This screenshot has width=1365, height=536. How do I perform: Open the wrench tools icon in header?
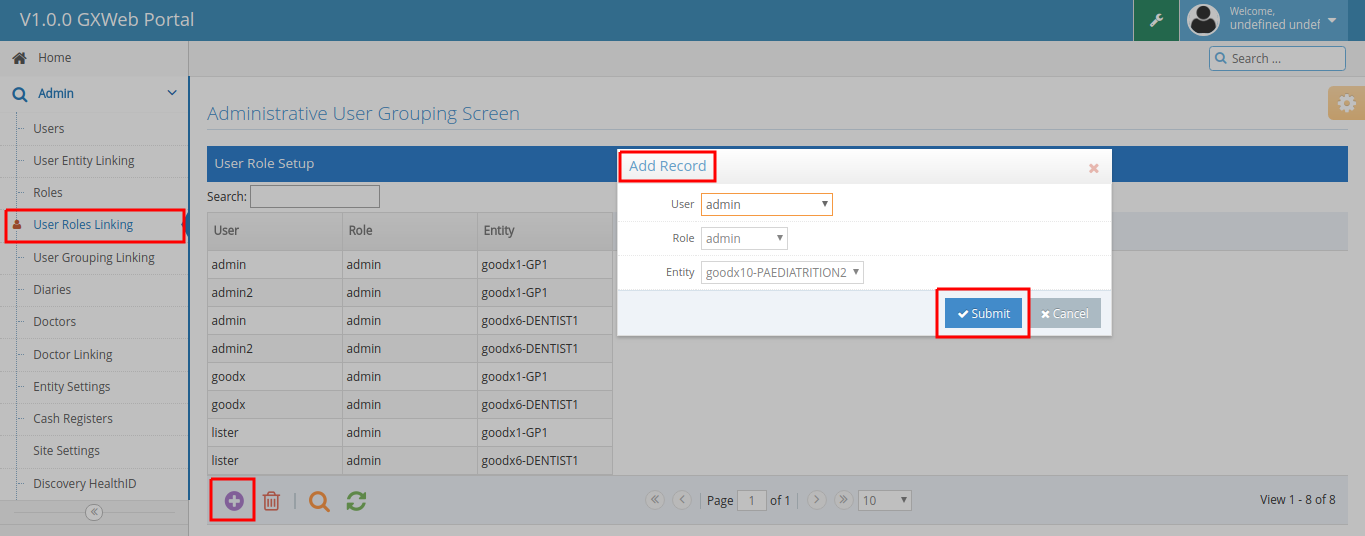tap(1156, 20)
